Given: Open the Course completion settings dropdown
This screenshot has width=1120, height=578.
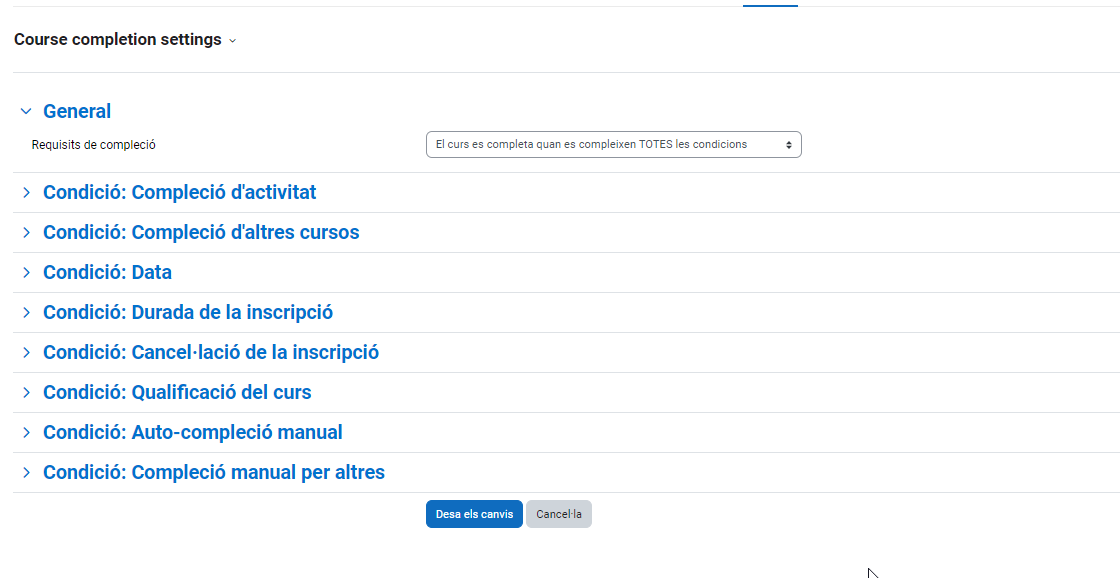Looking at the screenshot, I should point(125,40).
